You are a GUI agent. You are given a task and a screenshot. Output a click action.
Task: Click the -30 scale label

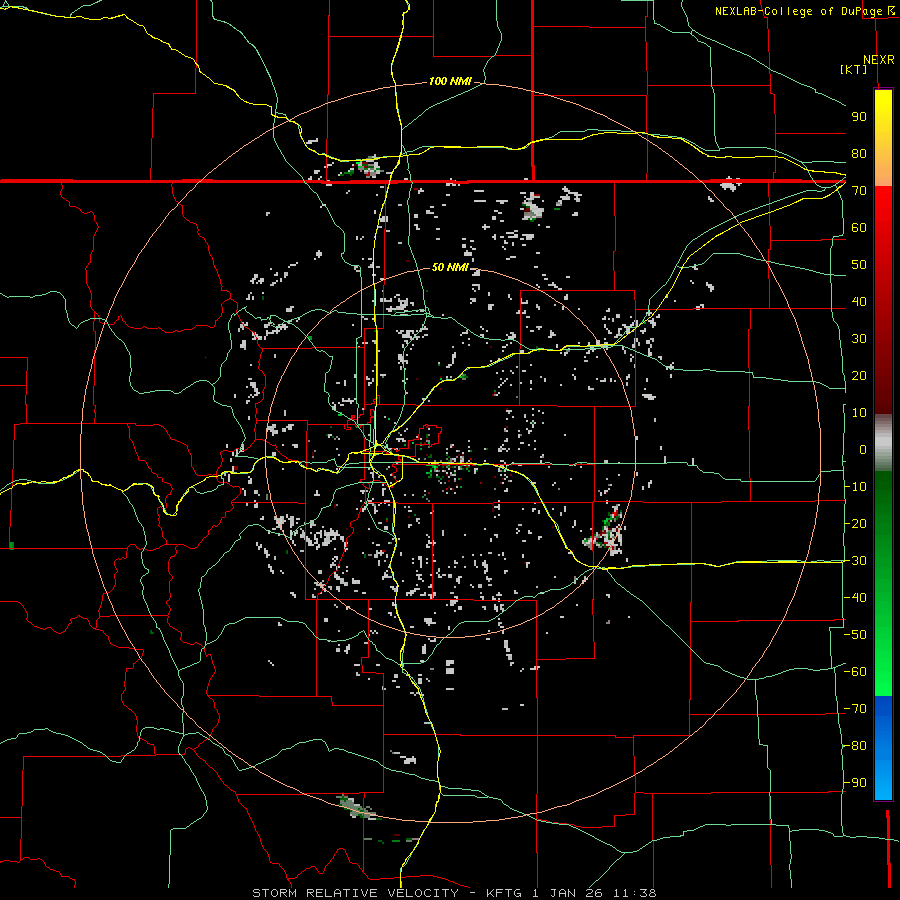click(855, 561)
